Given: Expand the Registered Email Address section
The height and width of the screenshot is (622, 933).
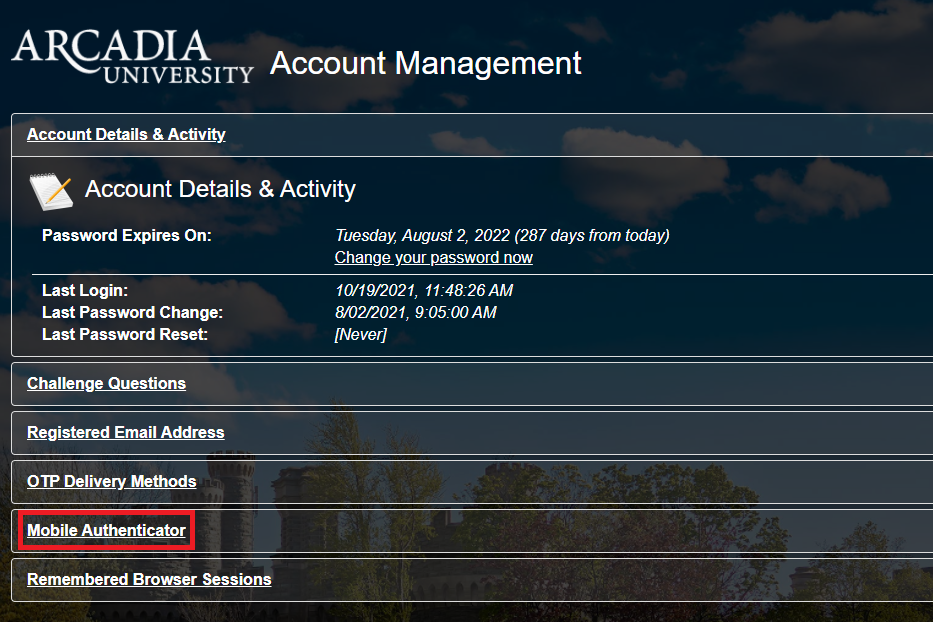Looking at the screenshot, I should (125, 433).
